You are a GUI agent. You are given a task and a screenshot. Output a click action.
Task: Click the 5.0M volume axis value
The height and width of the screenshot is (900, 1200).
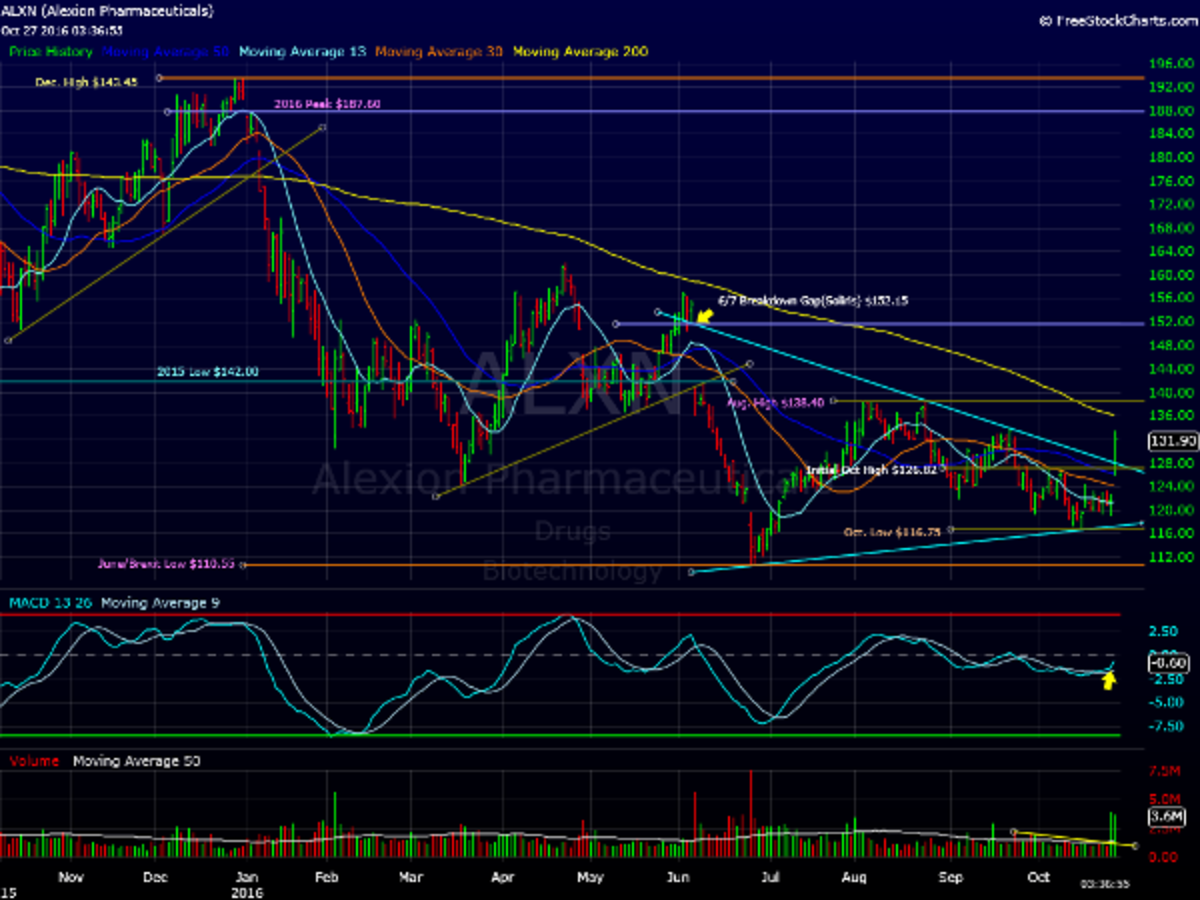click(1165, 800)
